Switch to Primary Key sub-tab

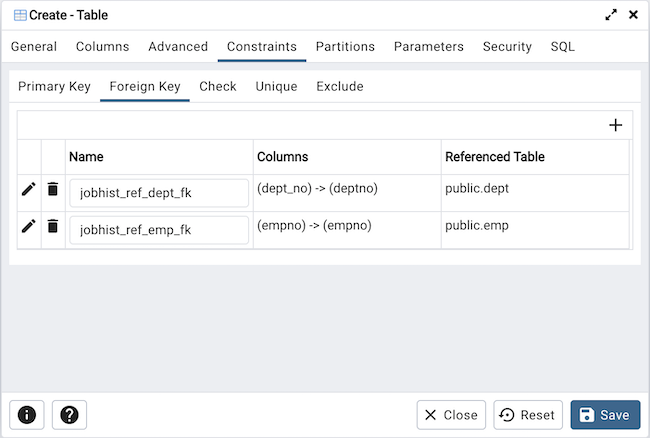pyautogui.click(x=54, y=87)
